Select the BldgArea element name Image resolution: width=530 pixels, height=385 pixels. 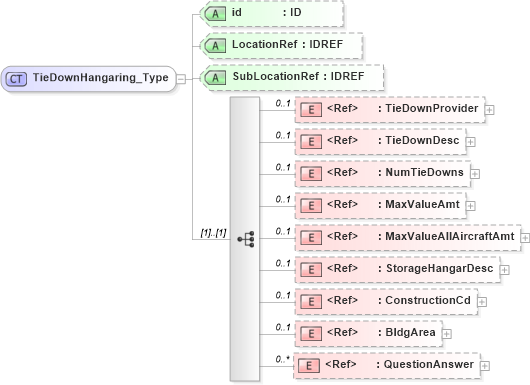click(x=410, y=332)
